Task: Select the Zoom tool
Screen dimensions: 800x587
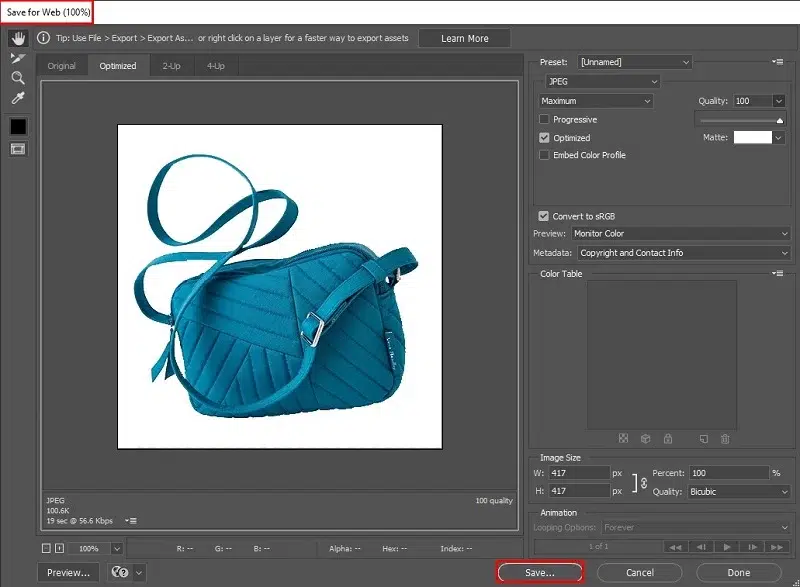Action: (18, 78)
